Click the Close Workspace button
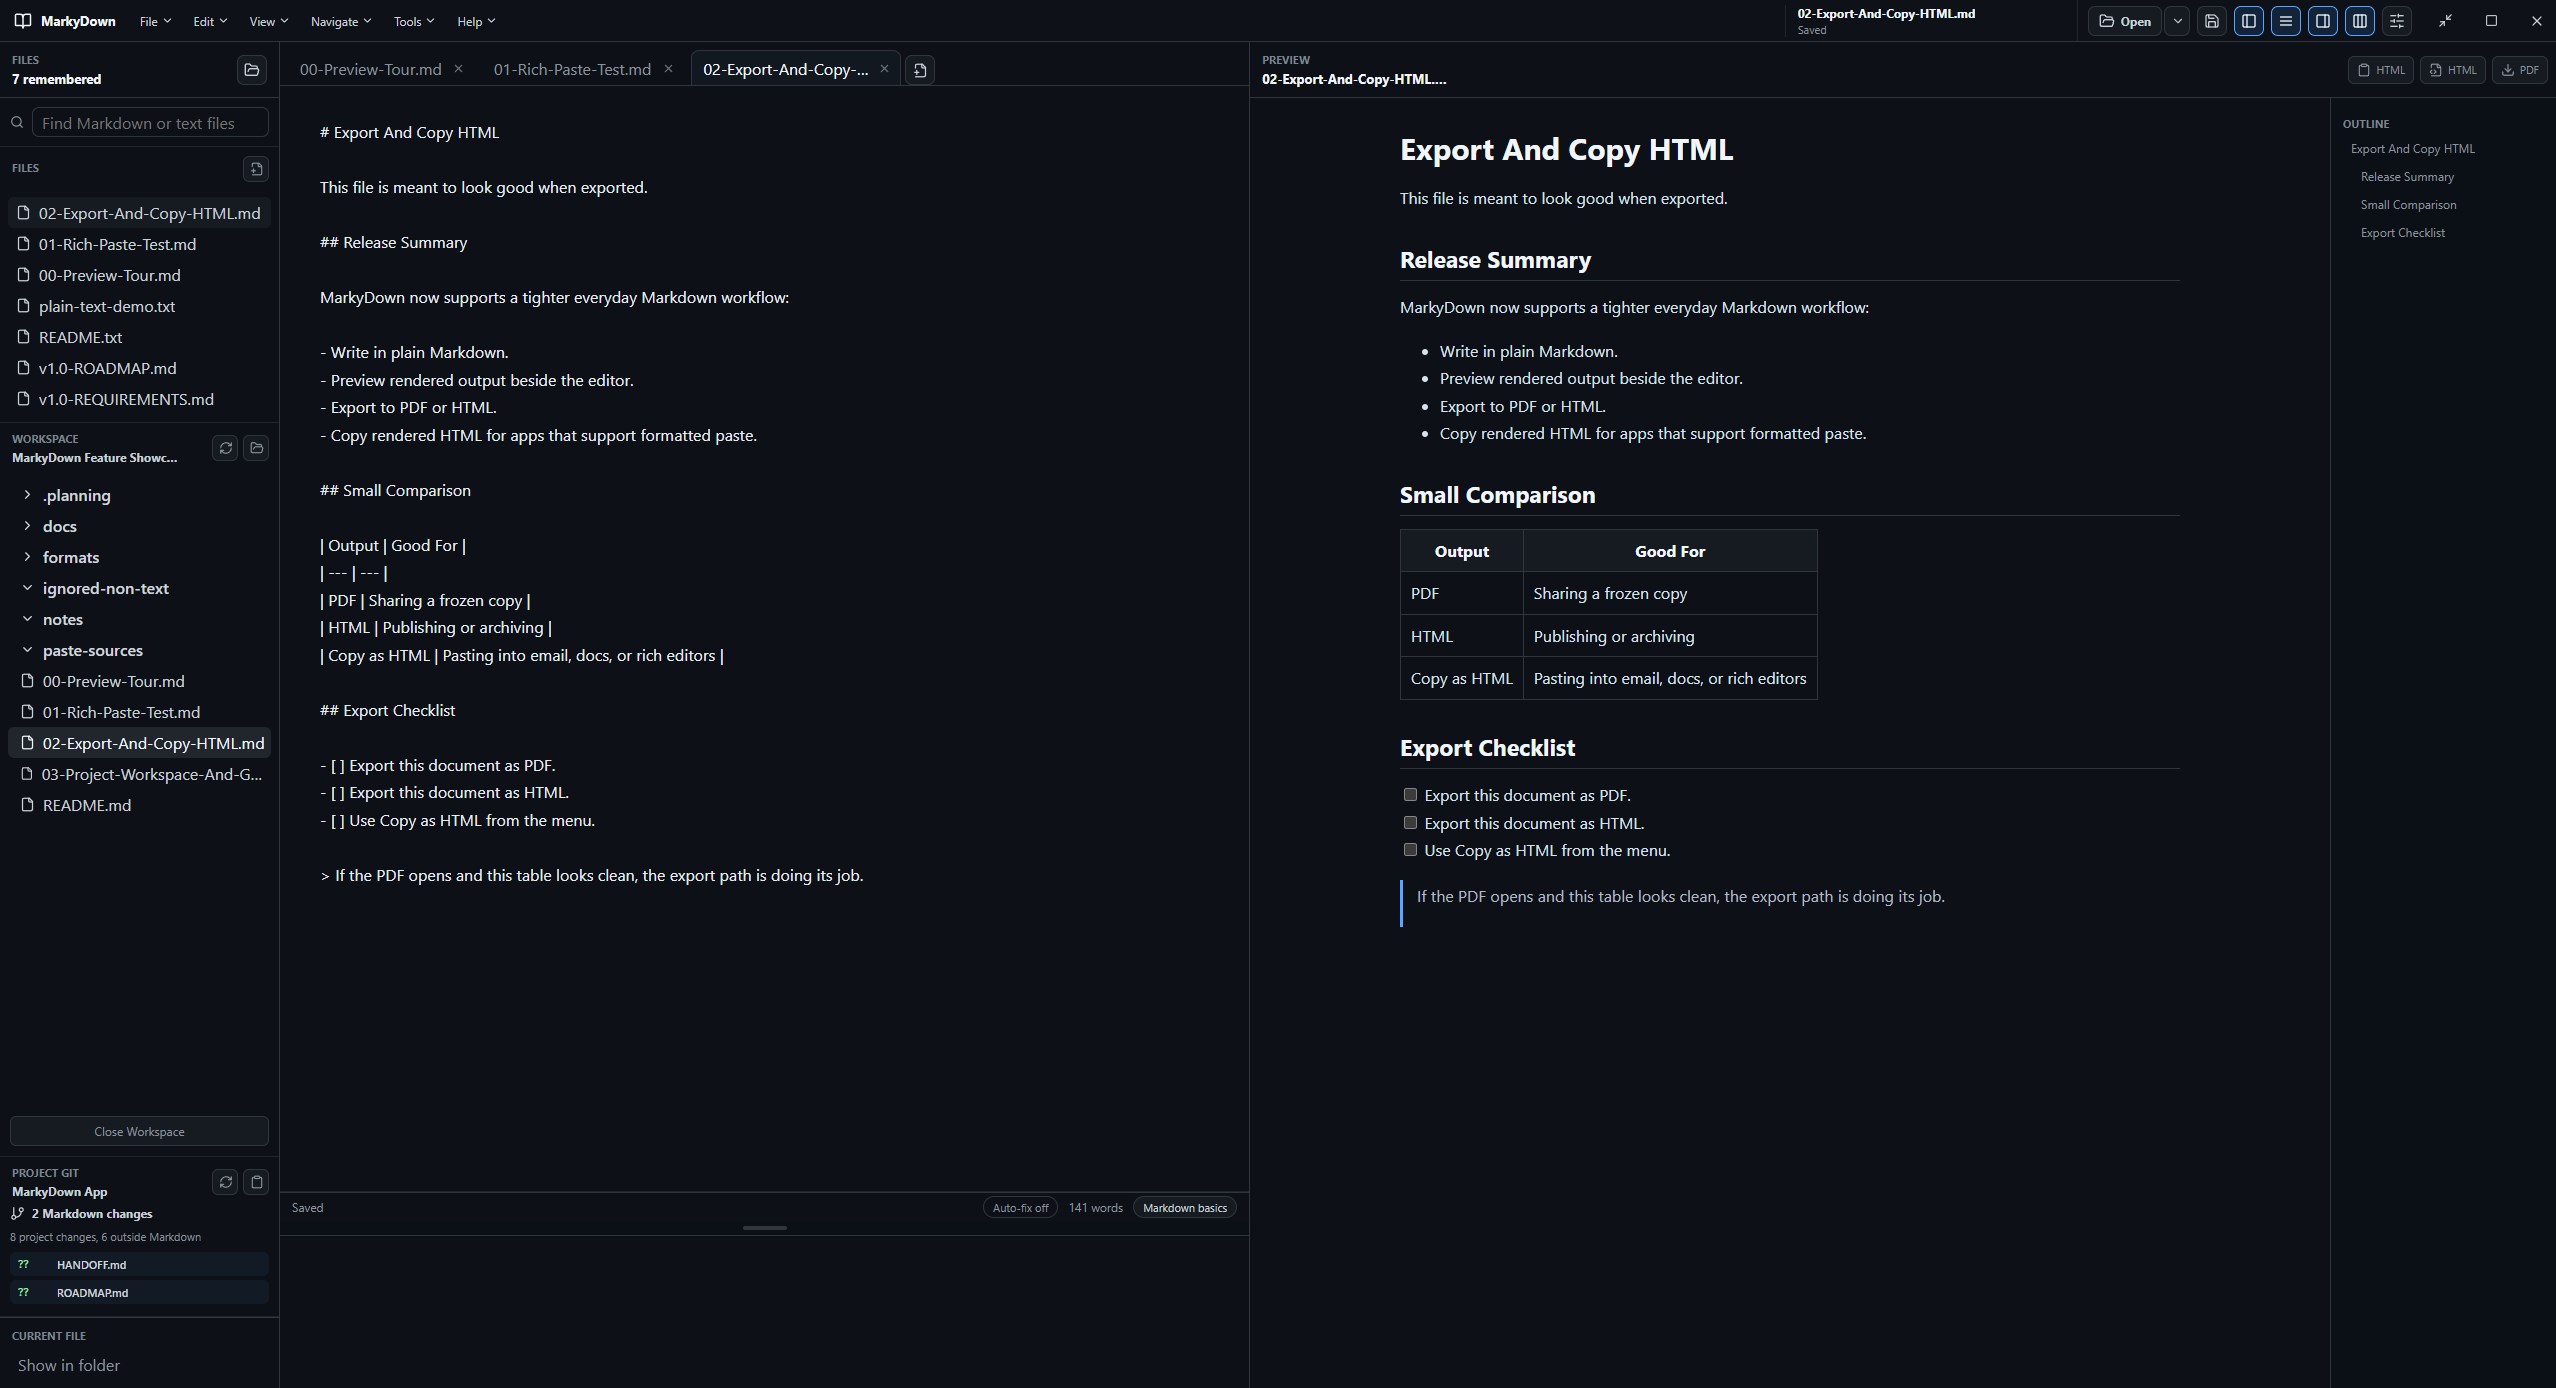The height and width of the screenshot is (1388, 2556). coord(139,1131)
